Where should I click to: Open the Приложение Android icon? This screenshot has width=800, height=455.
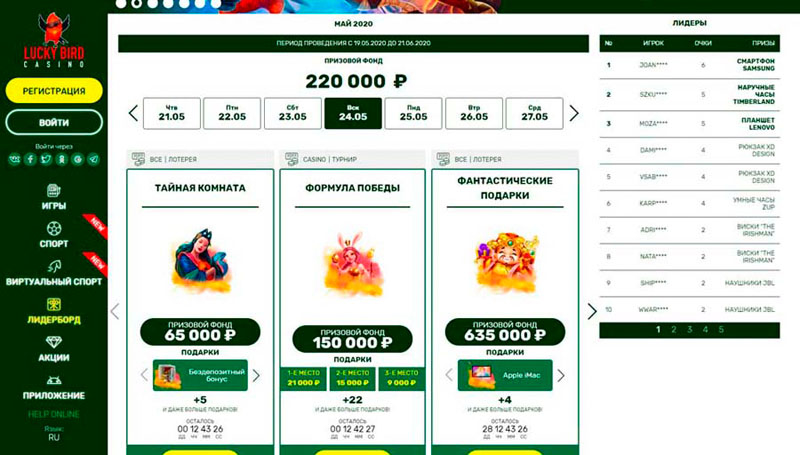(x=54, y=381)
